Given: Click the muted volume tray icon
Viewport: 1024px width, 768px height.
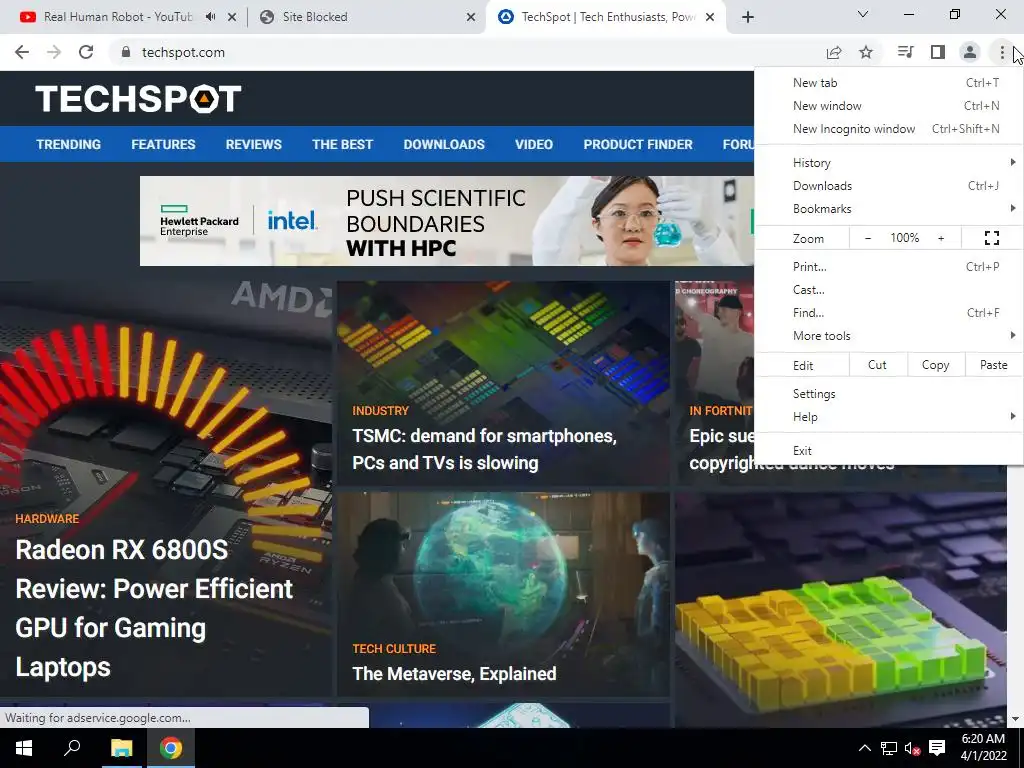Looking at the screenshot, I should [912, 748].
